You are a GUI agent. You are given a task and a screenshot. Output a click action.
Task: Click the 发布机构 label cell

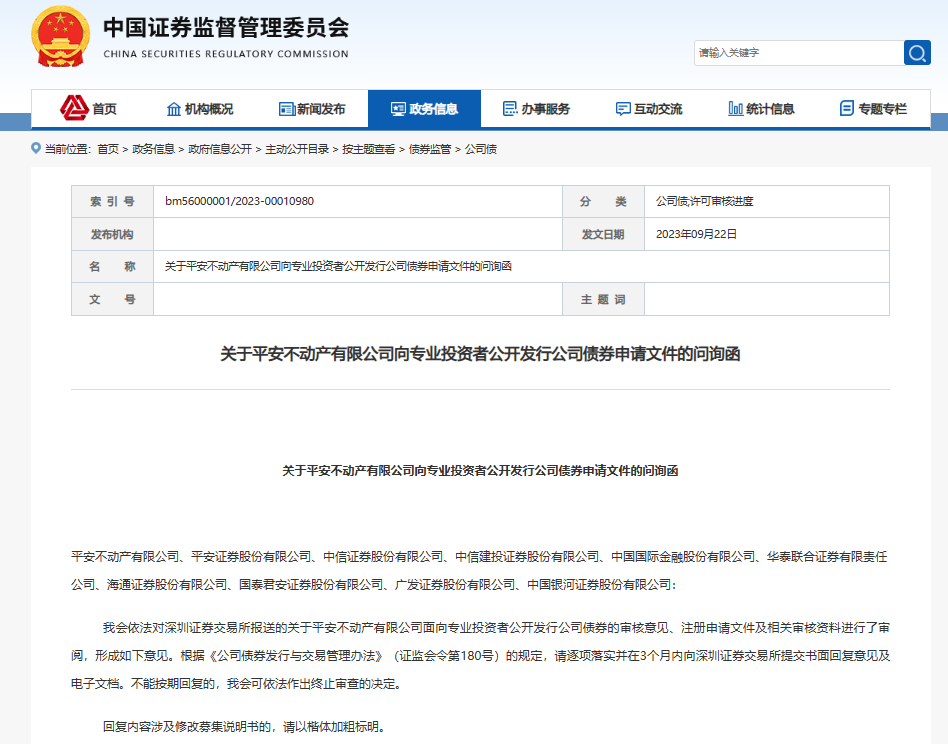coord(112,234)
